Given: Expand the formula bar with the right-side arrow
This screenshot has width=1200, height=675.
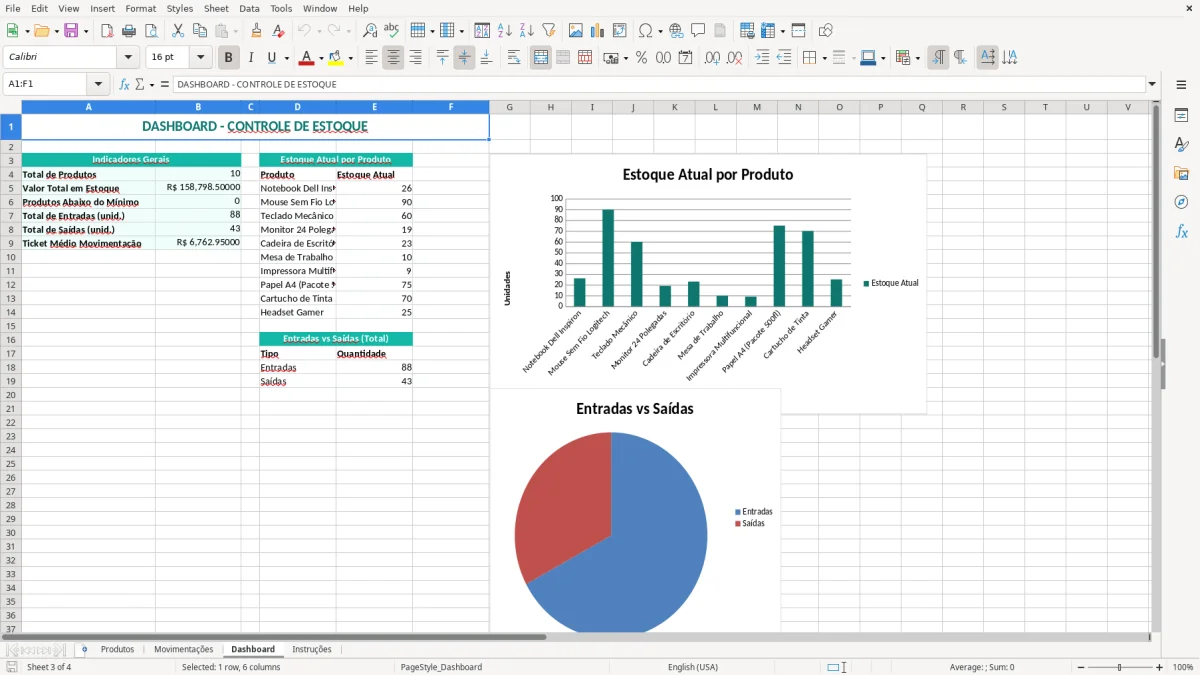Looking at the screenshot, I should coord(1153,84).
